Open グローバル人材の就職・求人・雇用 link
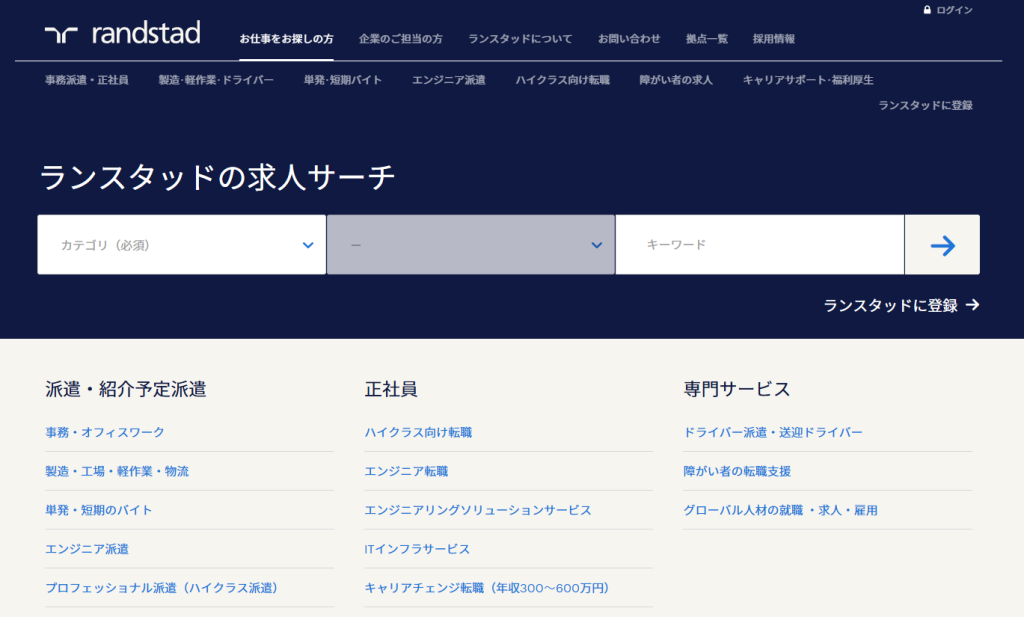The height and width of the screenshot is (617, 1024). (780, 510)
